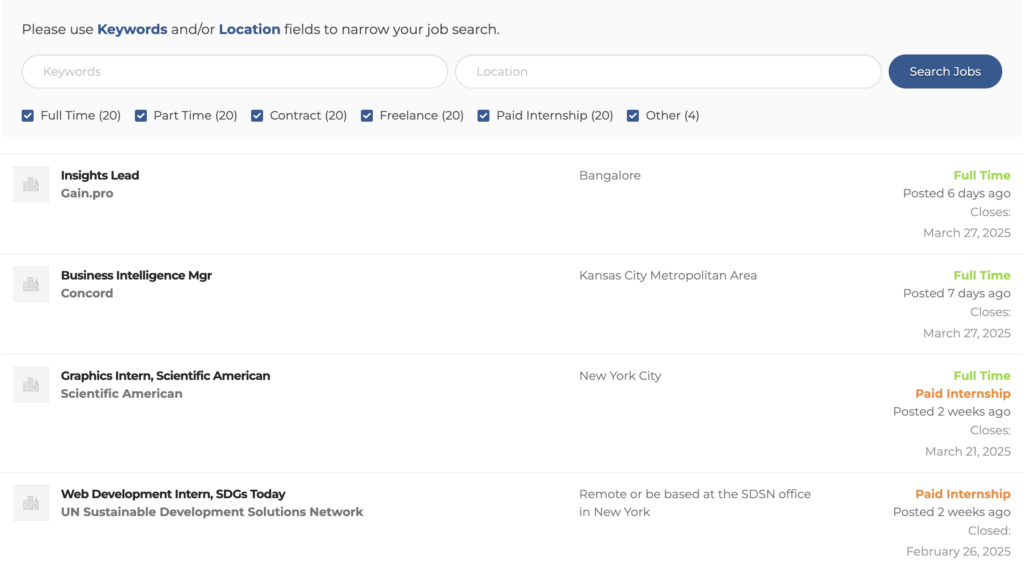Uncheck the Part Time filter checkbox
This screenshot has height=565, width=1024.
pyautogui.click(x=140, y=116)
